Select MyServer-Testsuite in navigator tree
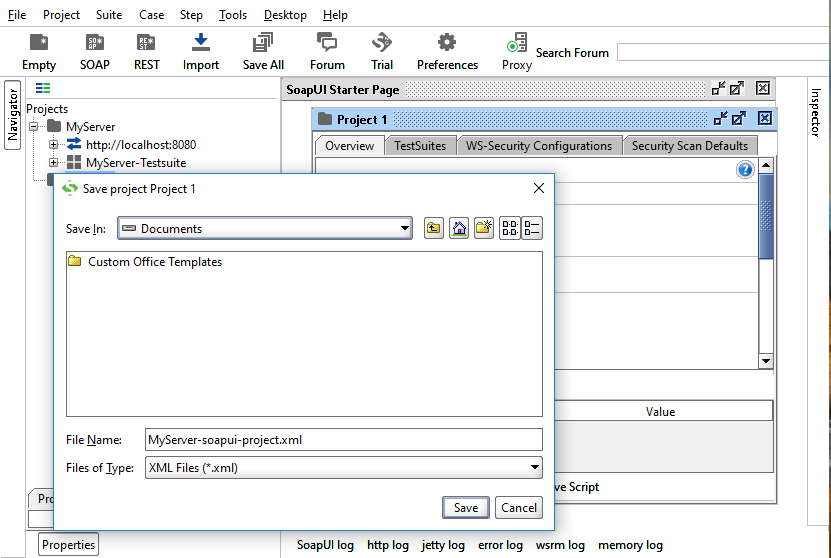 (136, 163)
